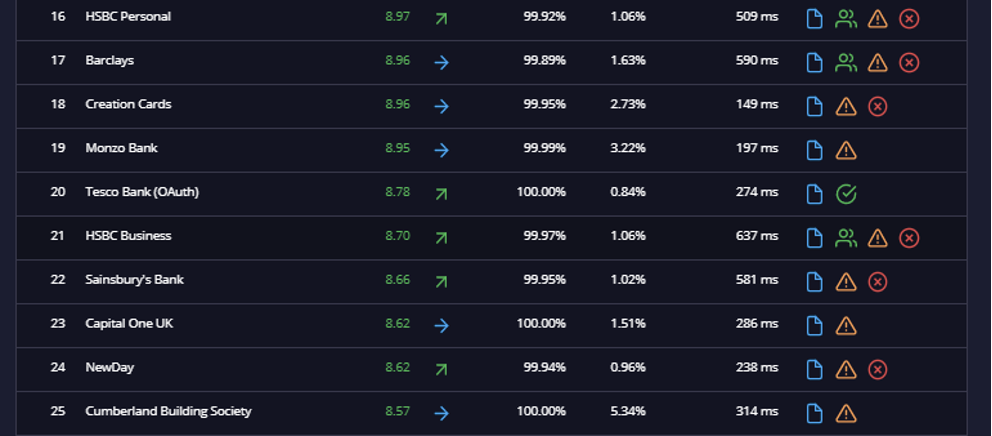The height and width of the screenshot is (436, 992).
Task: Open the document icon for NewDay
Action: point(815,370)
